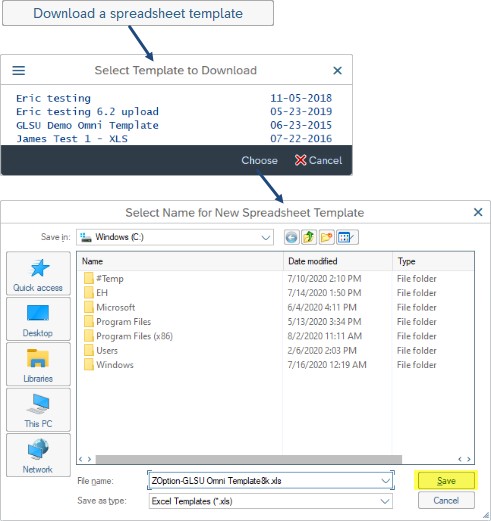Click Choose in the template dialog
This screenshot has height=521, width=491.
pos(259,160)
